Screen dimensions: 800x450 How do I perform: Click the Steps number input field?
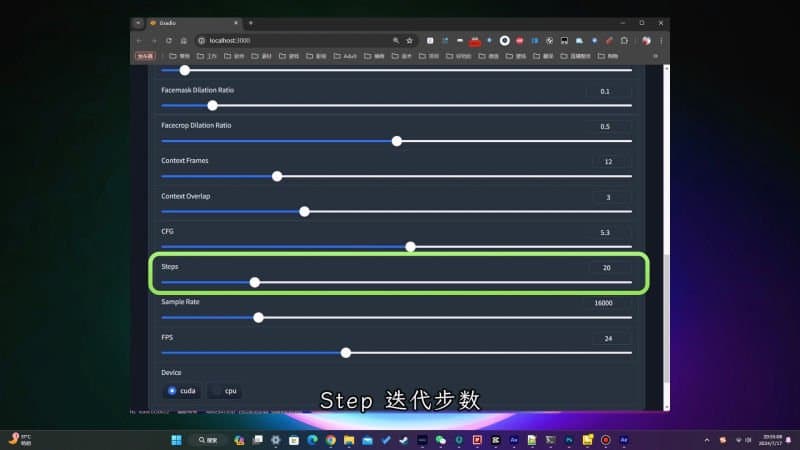[608, 267]
